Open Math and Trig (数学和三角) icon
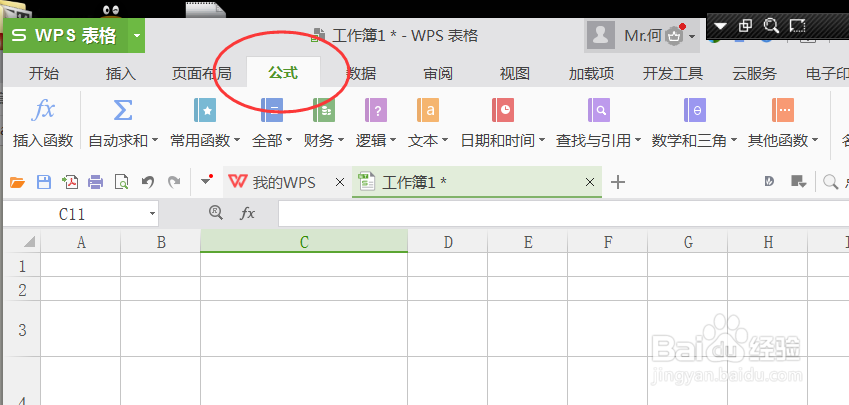849x405 pixels. tap(695, 110)
